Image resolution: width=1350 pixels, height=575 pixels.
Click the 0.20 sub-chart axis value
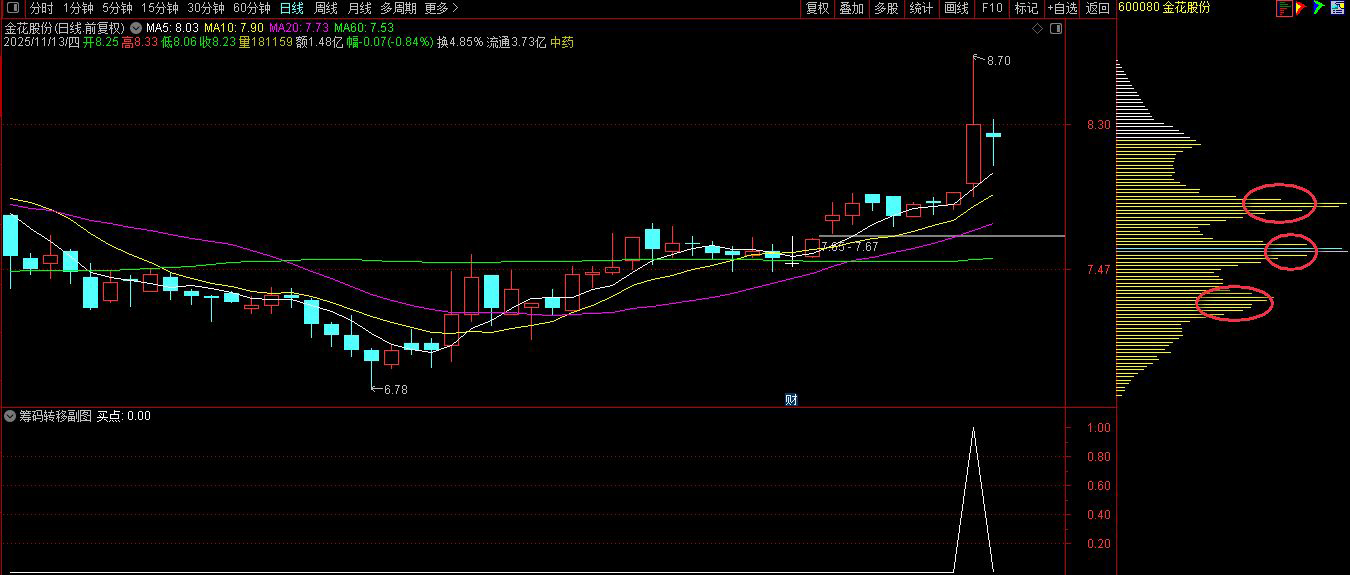click(x=1098, y=544)
